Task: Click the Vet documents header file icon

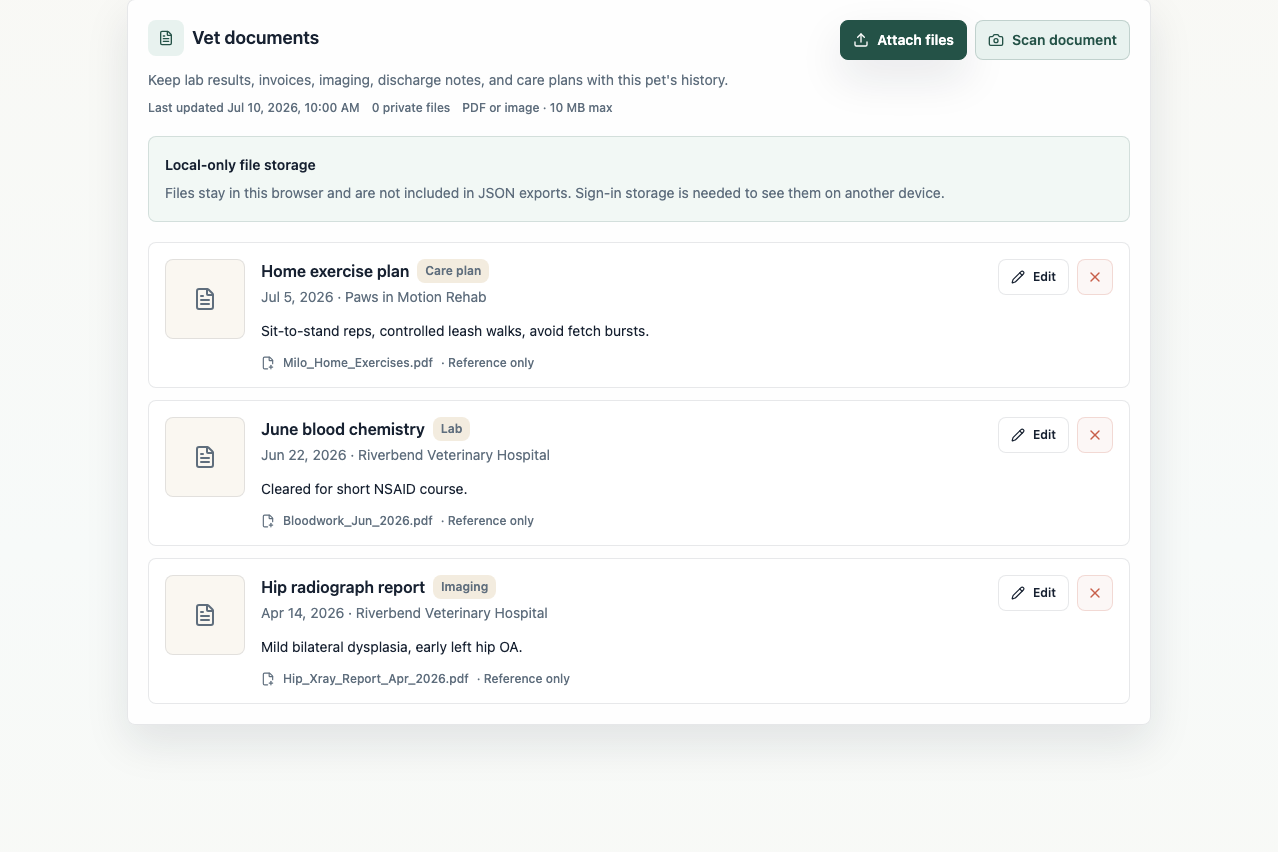Action: point(166,38)
